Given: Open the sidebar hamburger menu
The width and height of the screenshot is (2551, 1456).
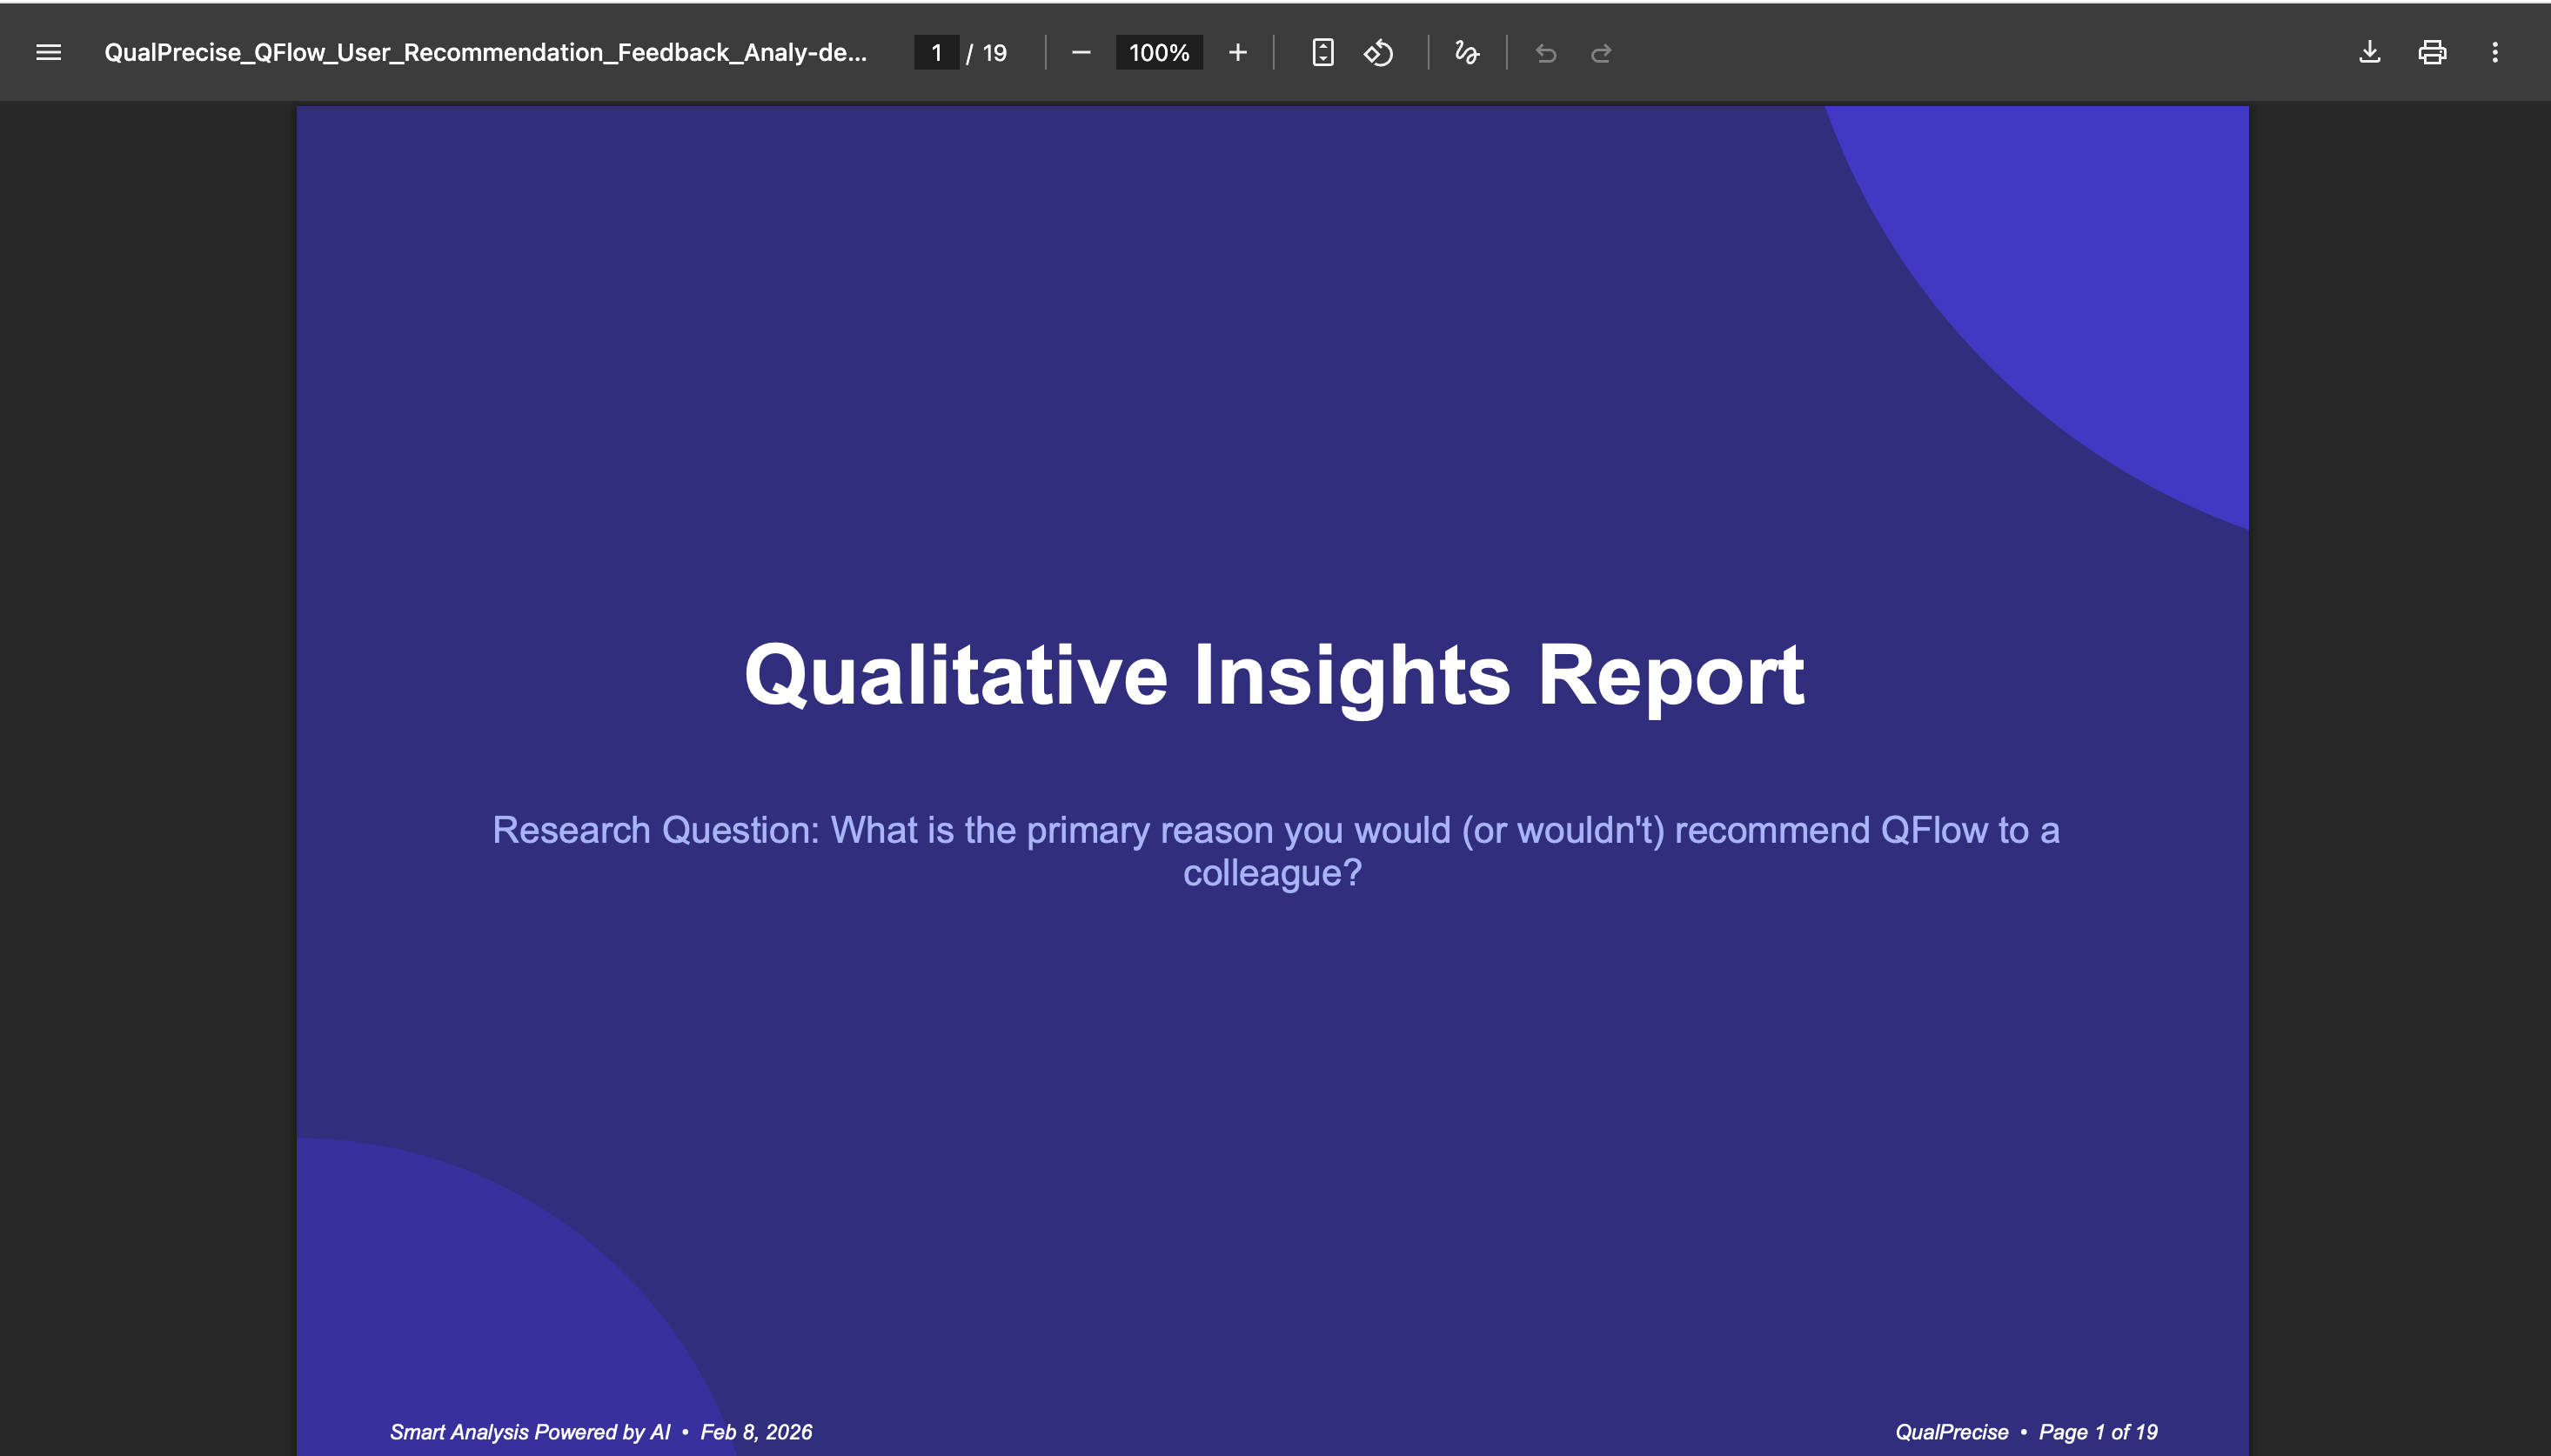Looking at the screenshot, I should click(48, 52).
